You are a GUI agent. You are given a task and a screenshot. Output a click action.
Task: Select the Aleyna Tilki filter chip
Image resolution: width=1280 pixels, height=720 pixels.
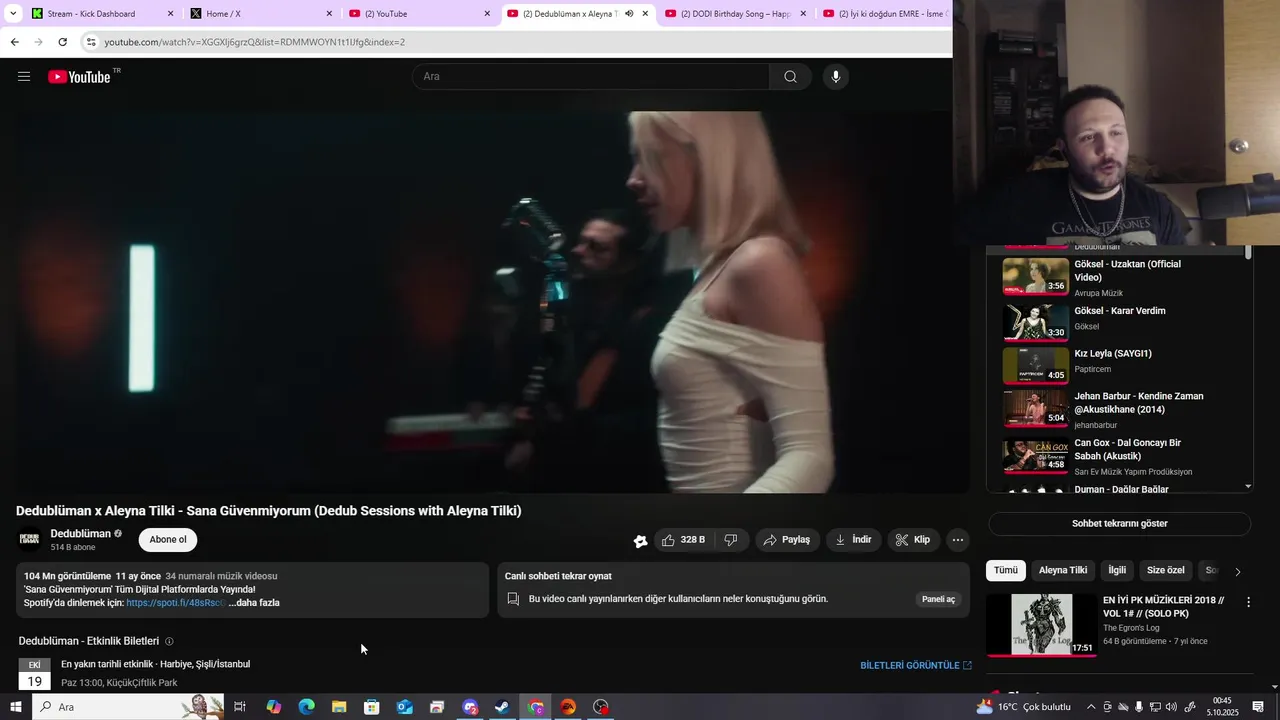click(x=1063, y=570)
